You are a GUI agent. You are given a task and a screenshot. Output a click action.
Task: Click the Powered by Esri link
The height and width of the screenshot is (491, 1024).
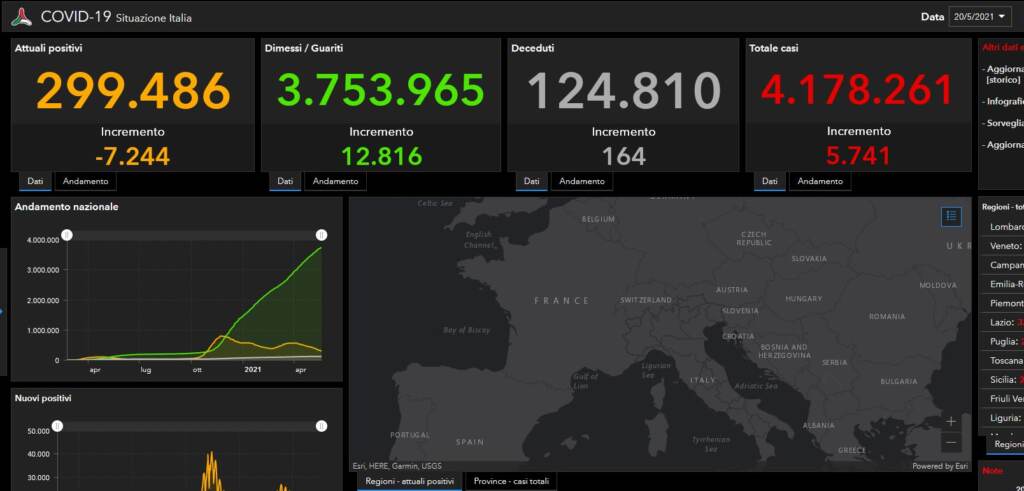[x=939, y=466]
